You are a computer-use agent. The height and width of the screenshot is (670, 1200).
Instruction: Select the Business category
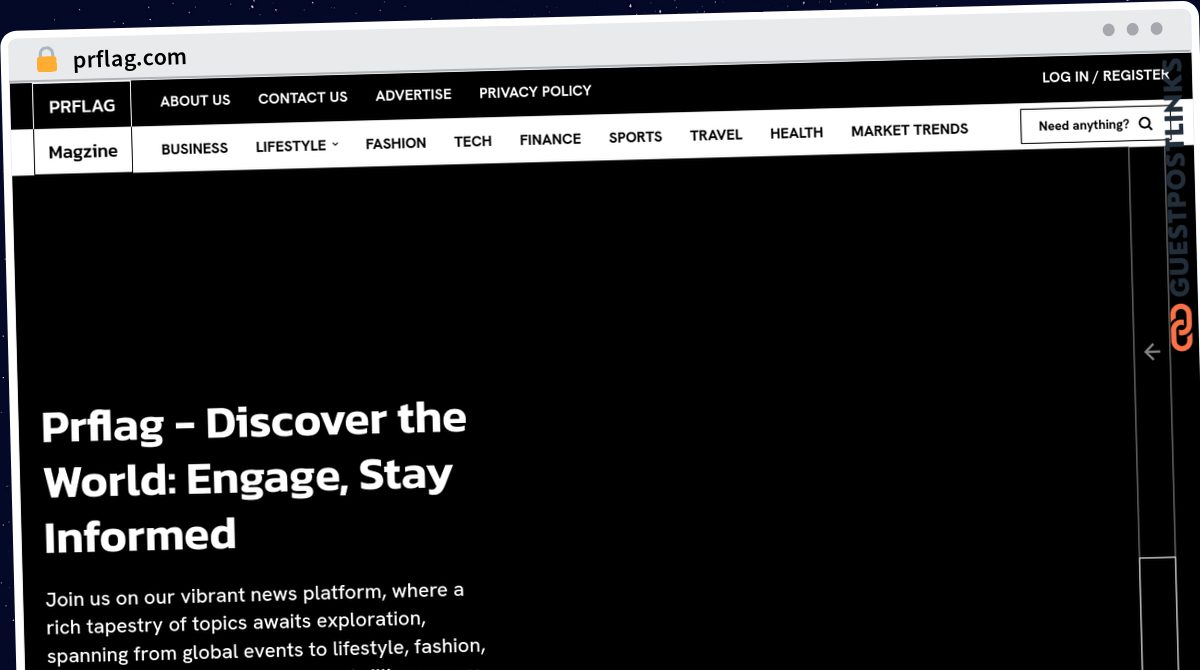195,148
